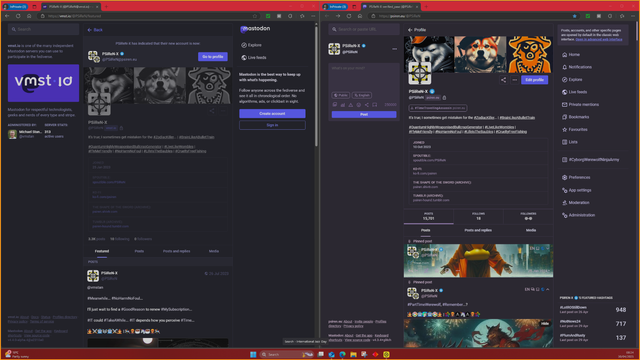
Task: Click Go to profile in the left window
Action: point(213,57)
